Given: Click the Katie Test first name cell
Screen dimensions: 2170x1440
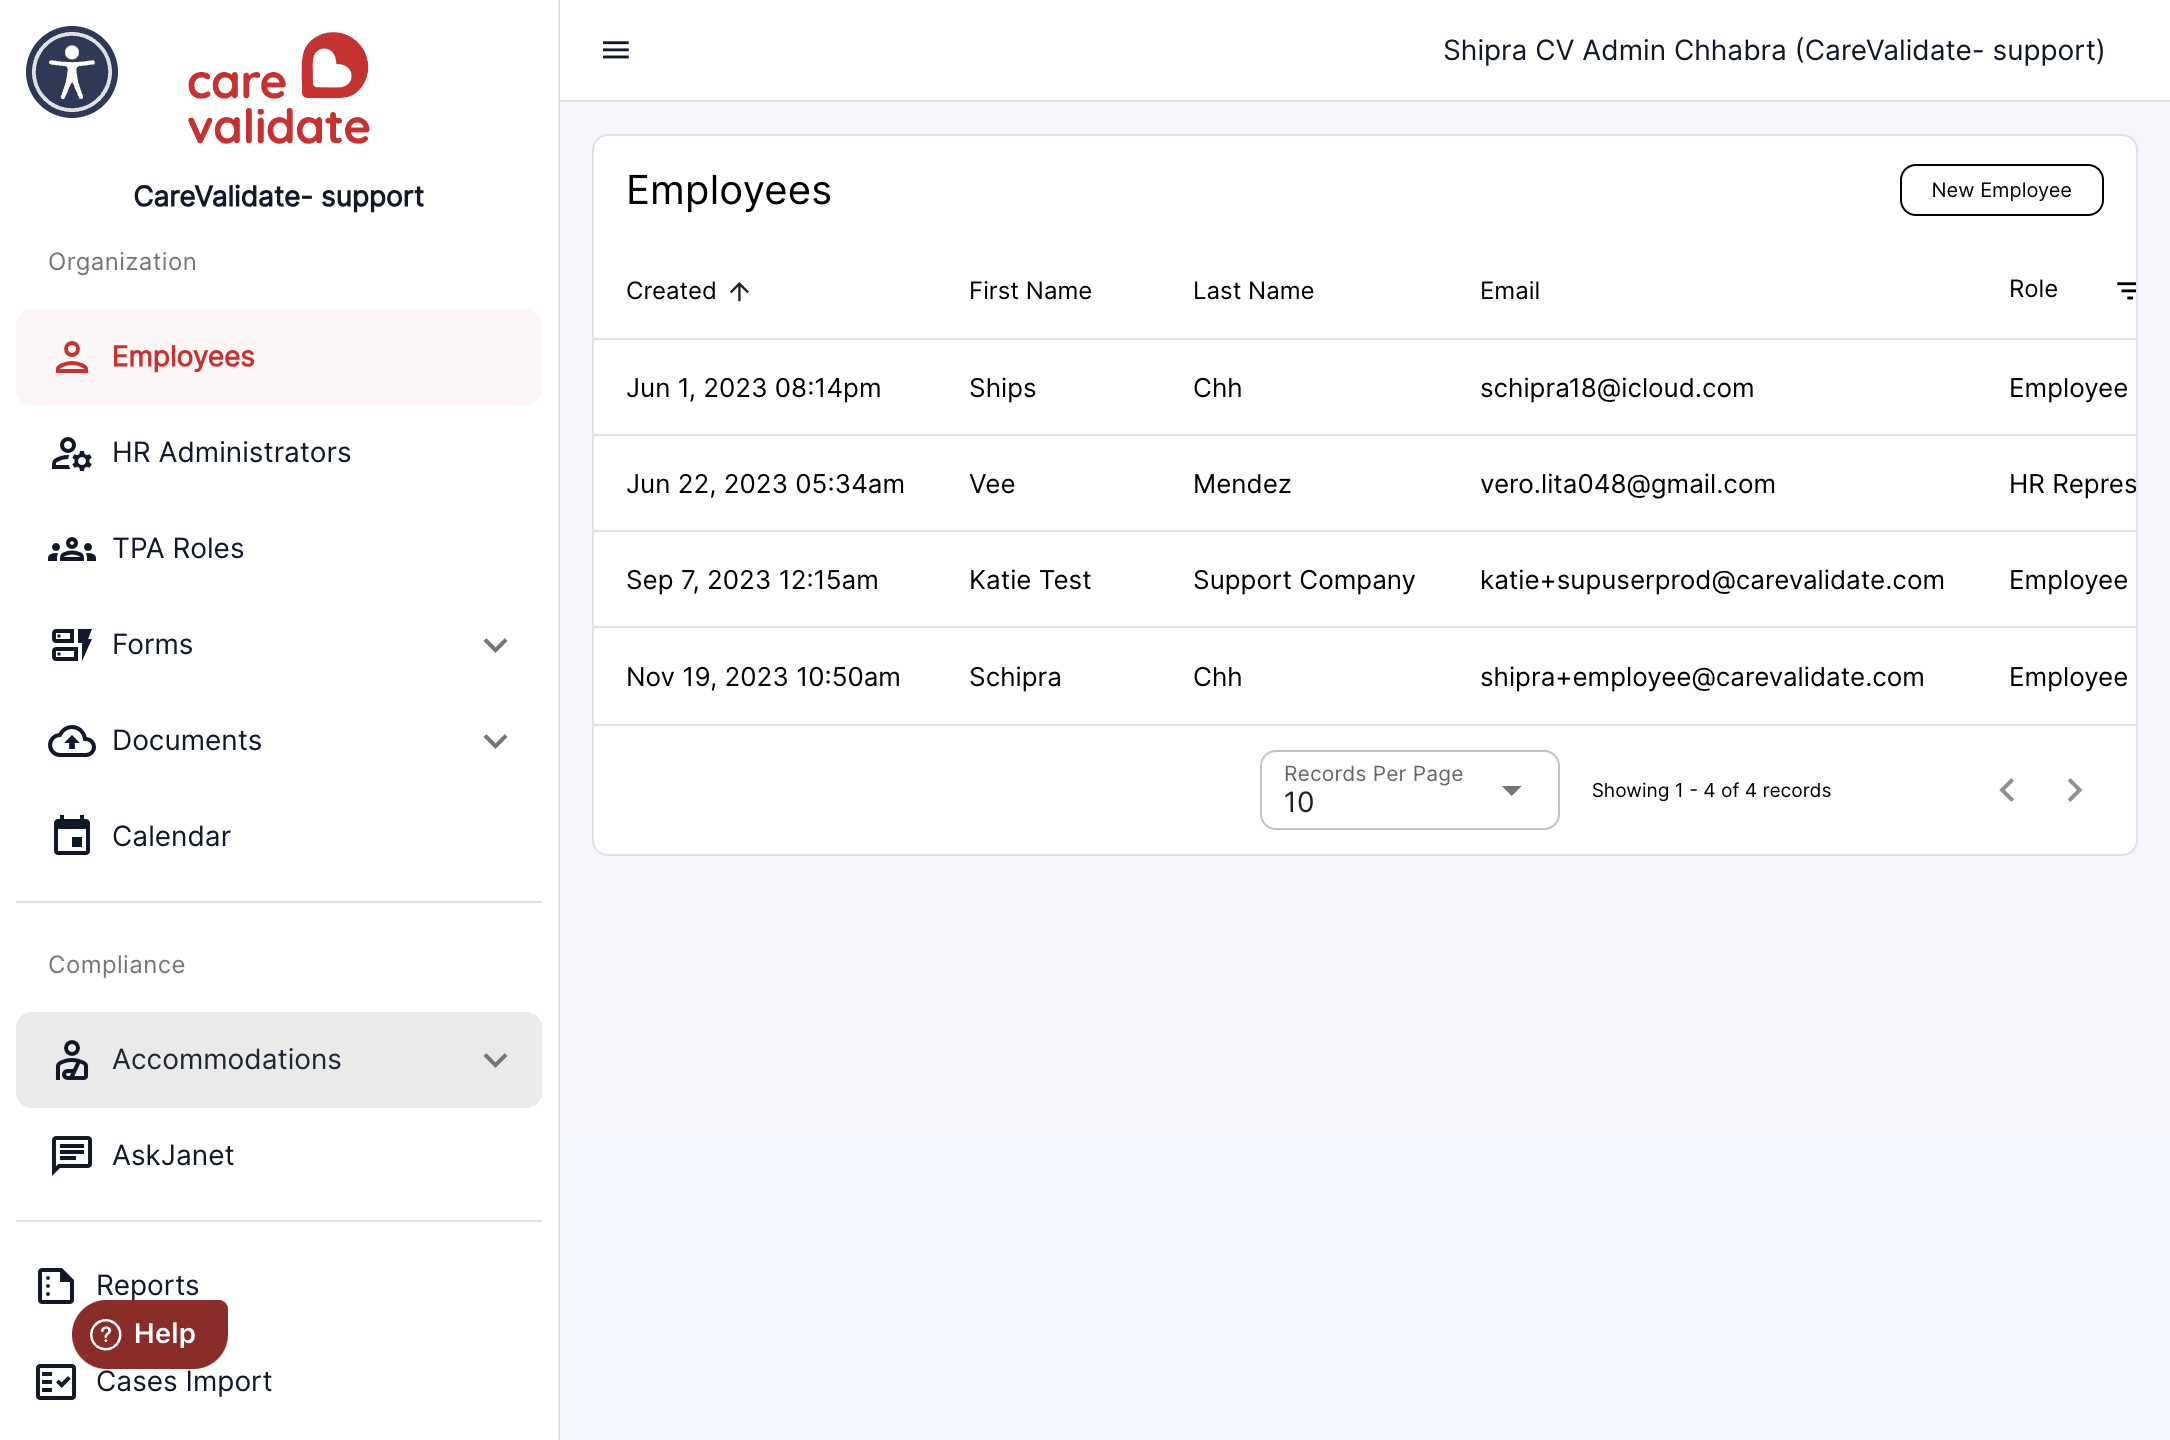Looking at the screenshot, I should 1029,580.
